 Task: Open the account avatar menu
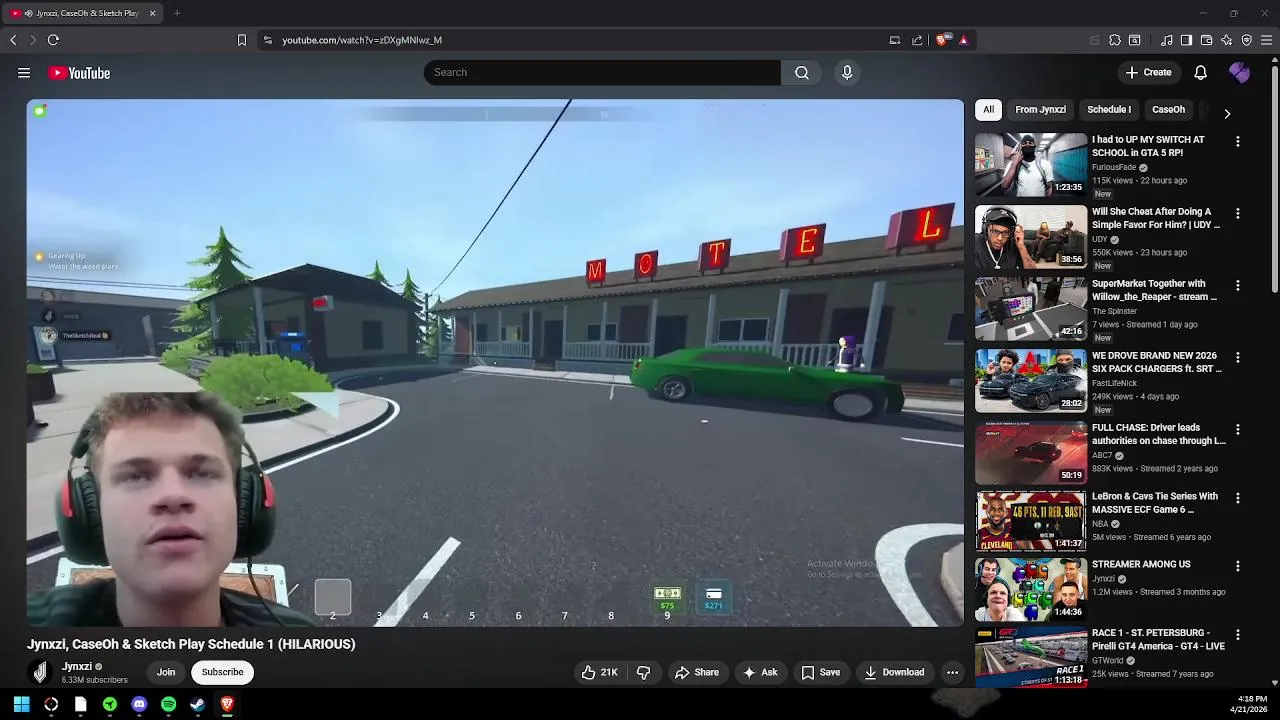point(1239,72)
